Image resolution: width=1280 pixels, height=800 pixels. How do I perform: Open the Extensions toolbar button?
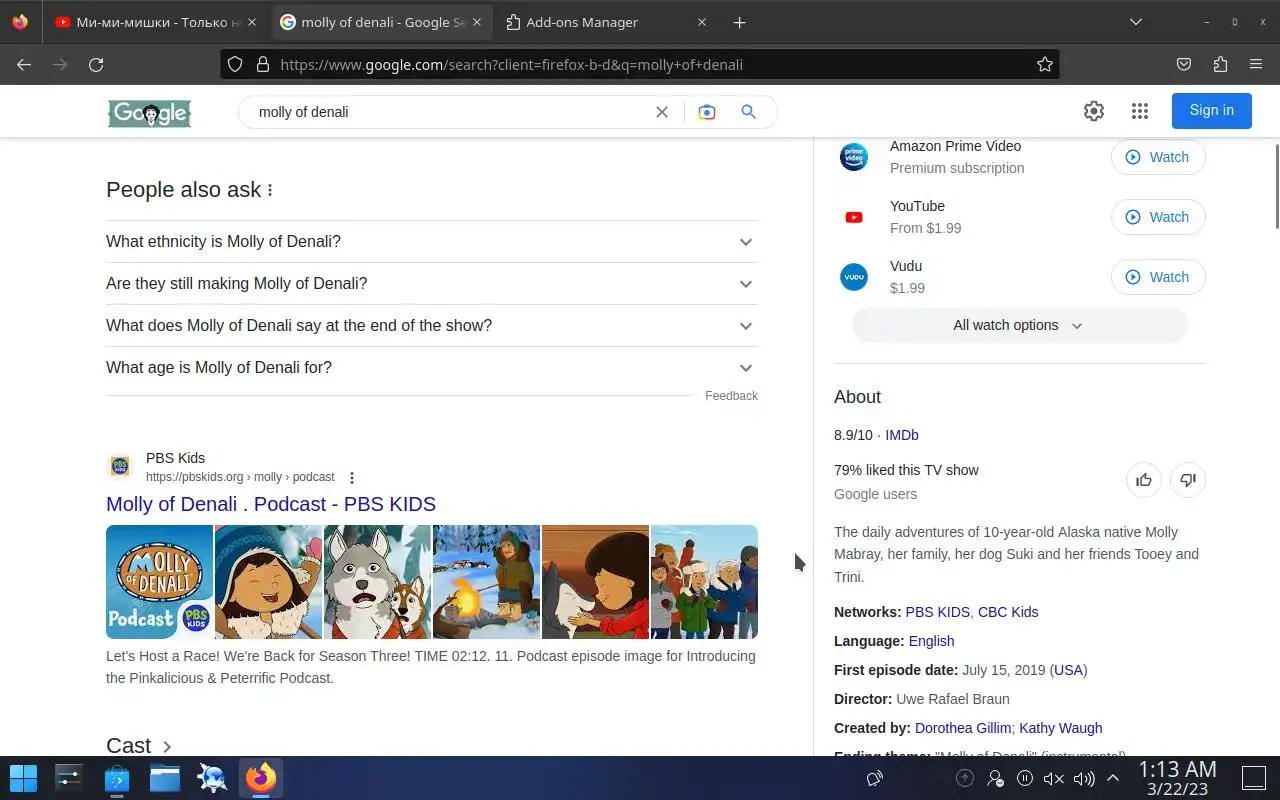tap(1220, 64)
